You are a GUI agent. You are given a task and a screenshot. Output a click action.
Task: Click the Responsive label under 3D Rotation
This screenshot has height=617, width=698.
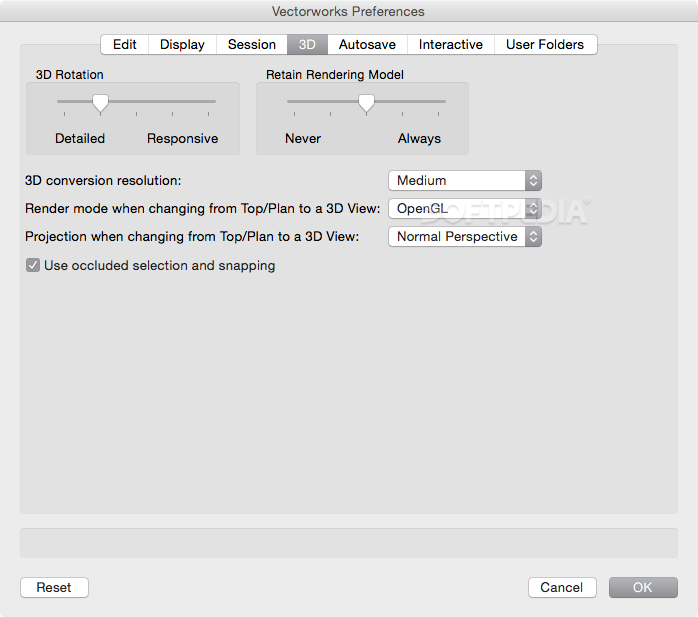tap(183, 138)
